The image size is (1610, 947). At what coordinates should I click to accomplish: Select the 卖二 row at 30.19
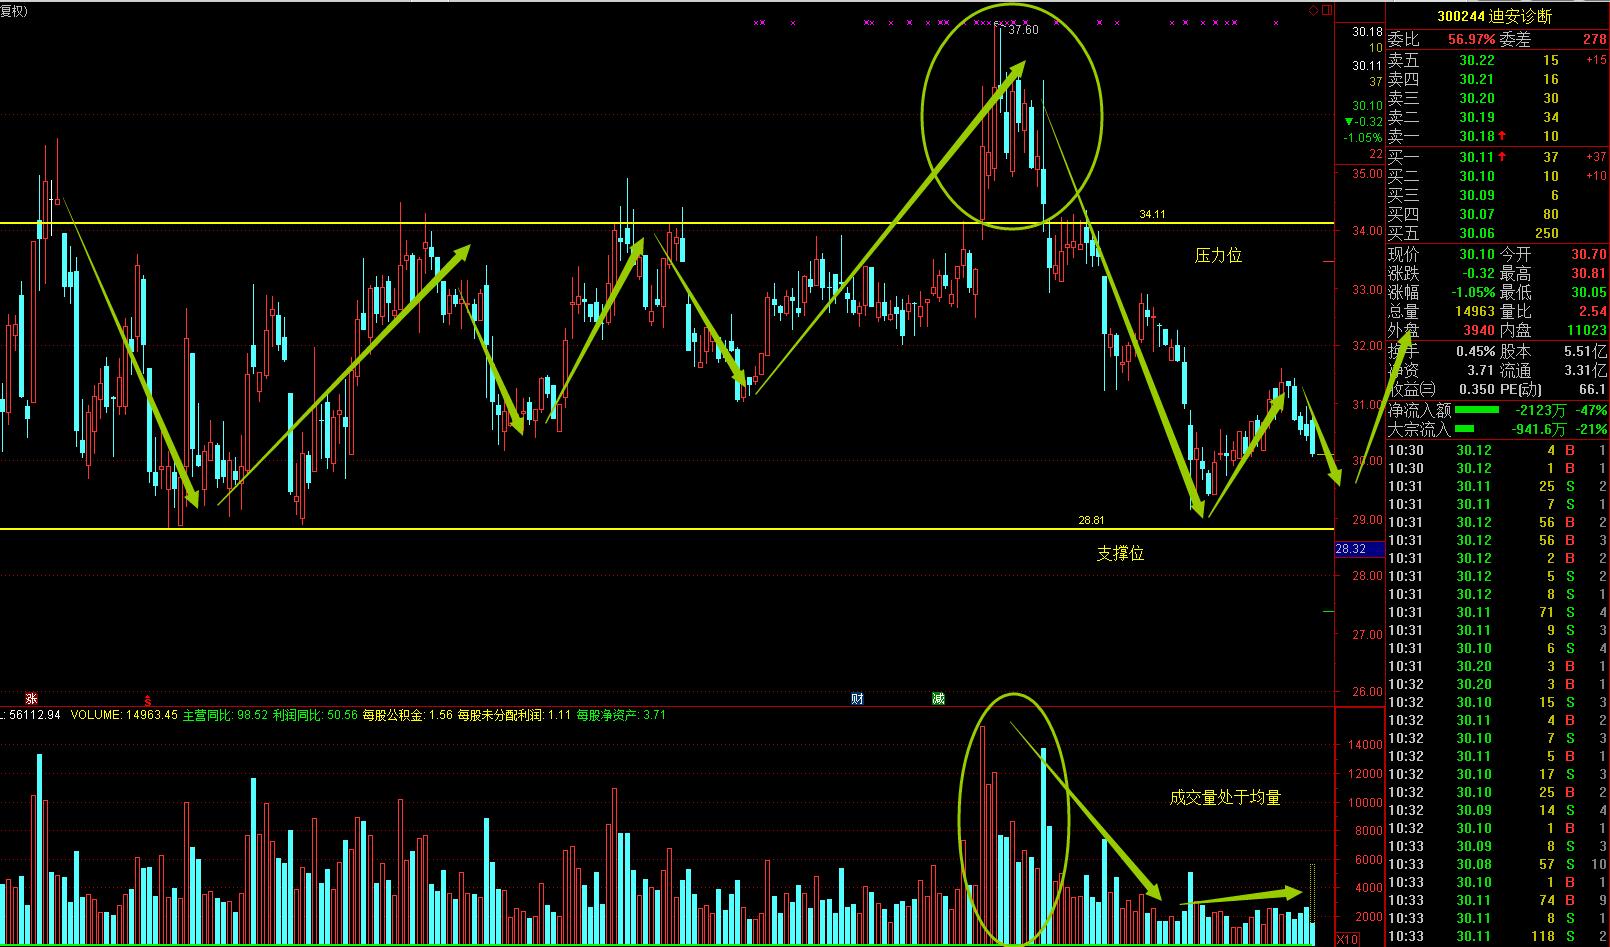1497,117
